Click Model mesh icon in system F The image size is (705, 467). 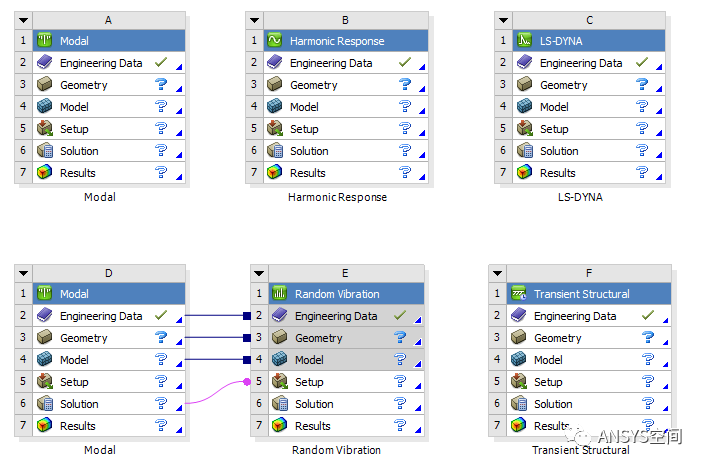(518, 359)
